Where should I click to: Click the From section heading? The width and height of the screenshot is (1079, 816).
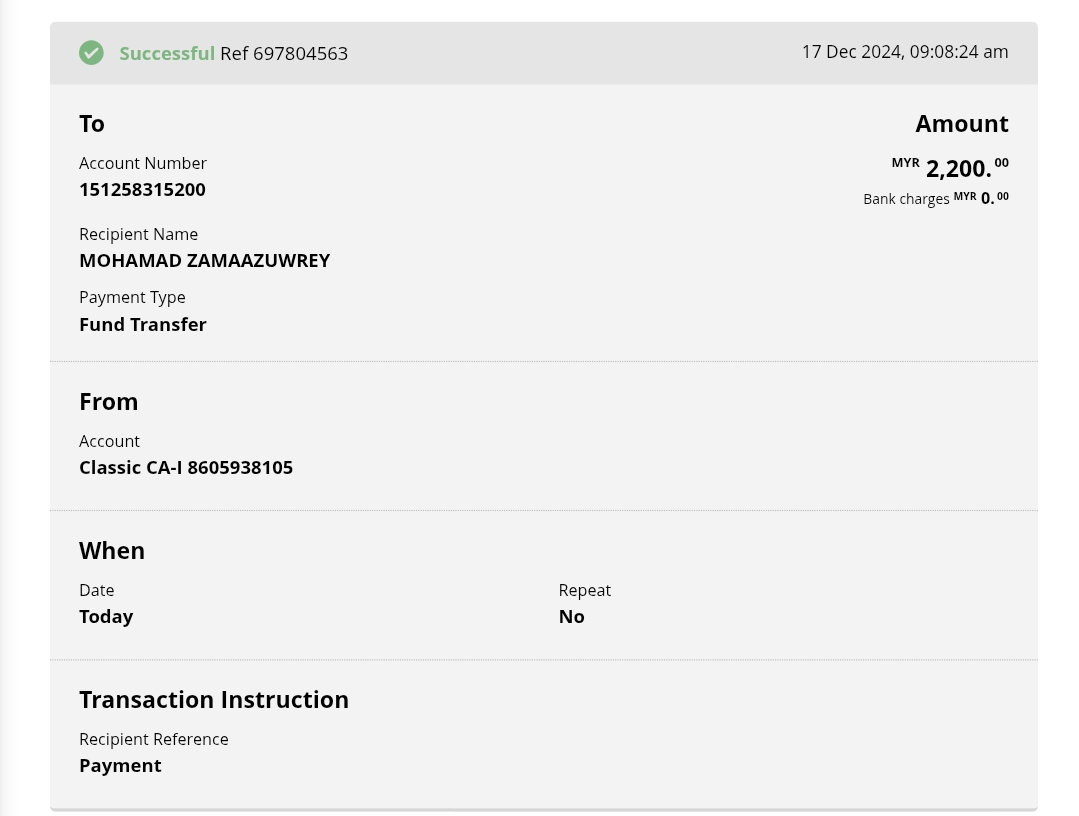pyautogui.click(x=108, y=402)
